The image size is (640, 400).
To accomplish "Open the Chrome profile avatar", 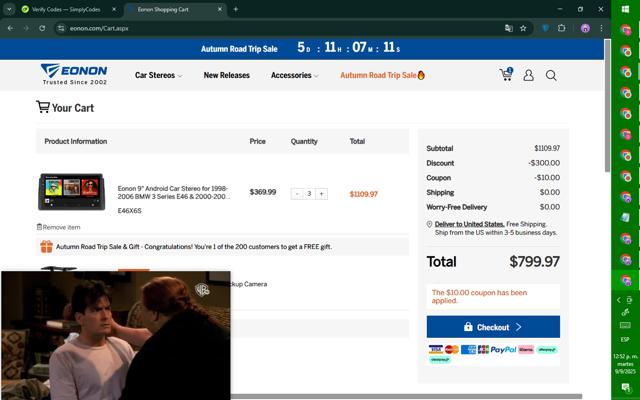I will (x=585, y=28).
